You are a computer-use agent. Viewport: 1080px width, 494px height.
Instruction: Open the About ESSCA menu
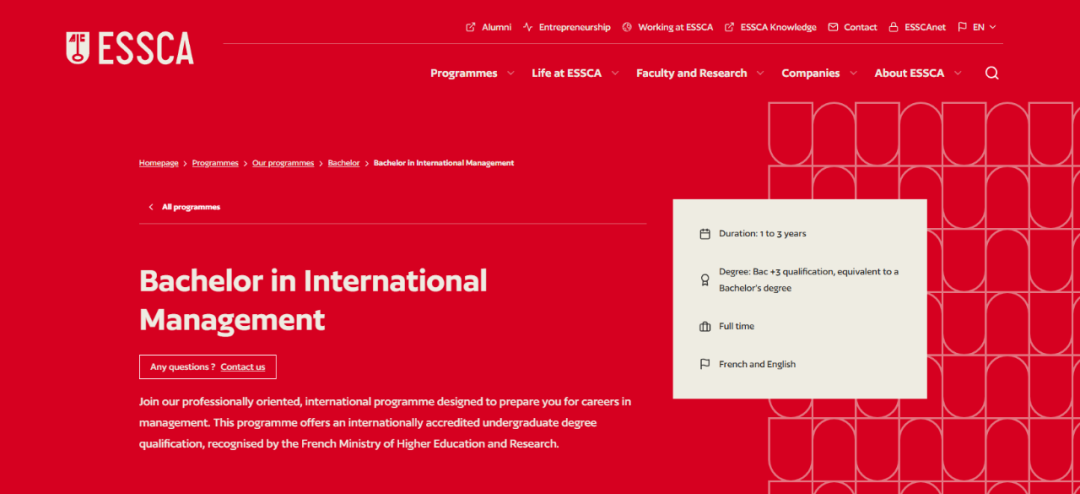pos(909,73)
